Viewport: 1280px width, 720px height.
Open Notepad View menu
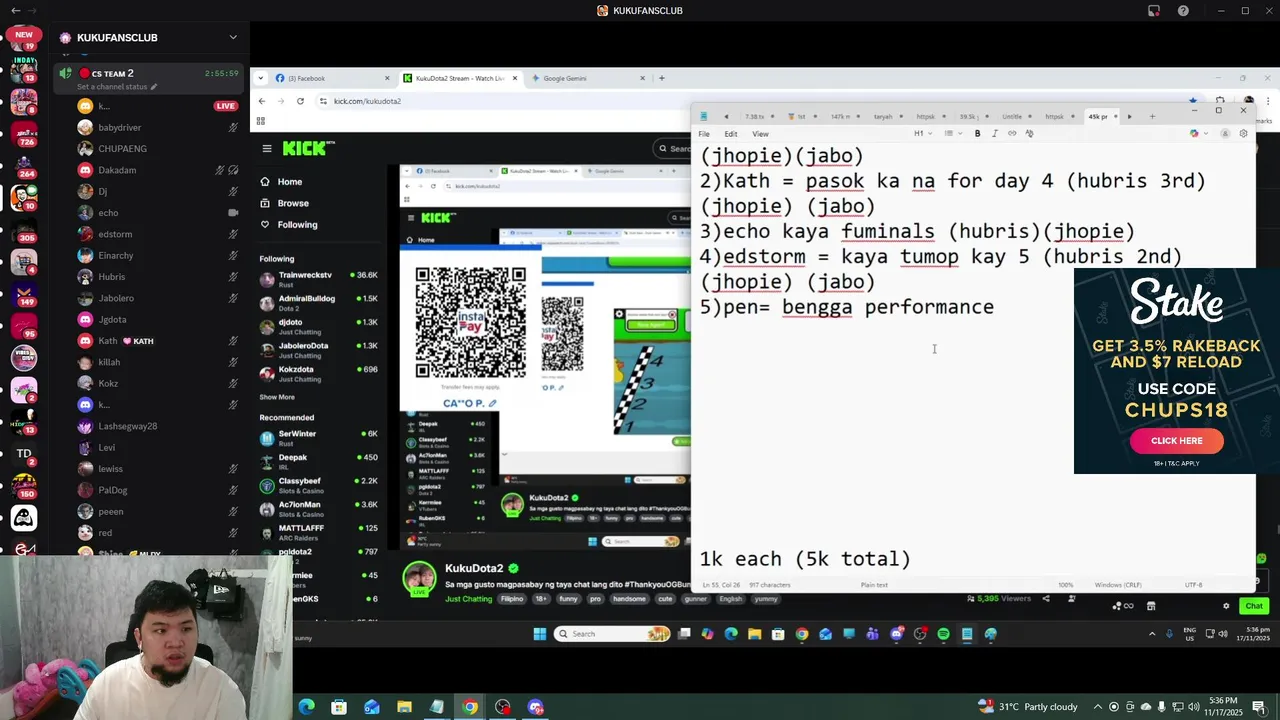tap(760, 134)
